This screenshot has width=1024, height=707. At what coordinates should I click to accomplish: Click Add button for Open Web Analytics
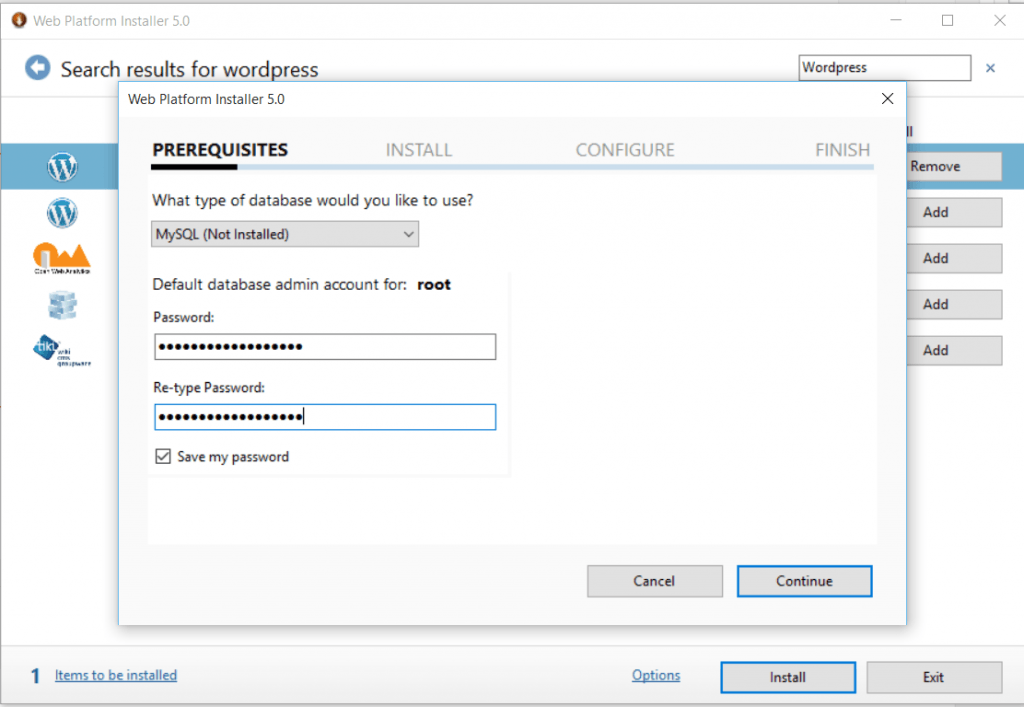click(x=954, y=259)
